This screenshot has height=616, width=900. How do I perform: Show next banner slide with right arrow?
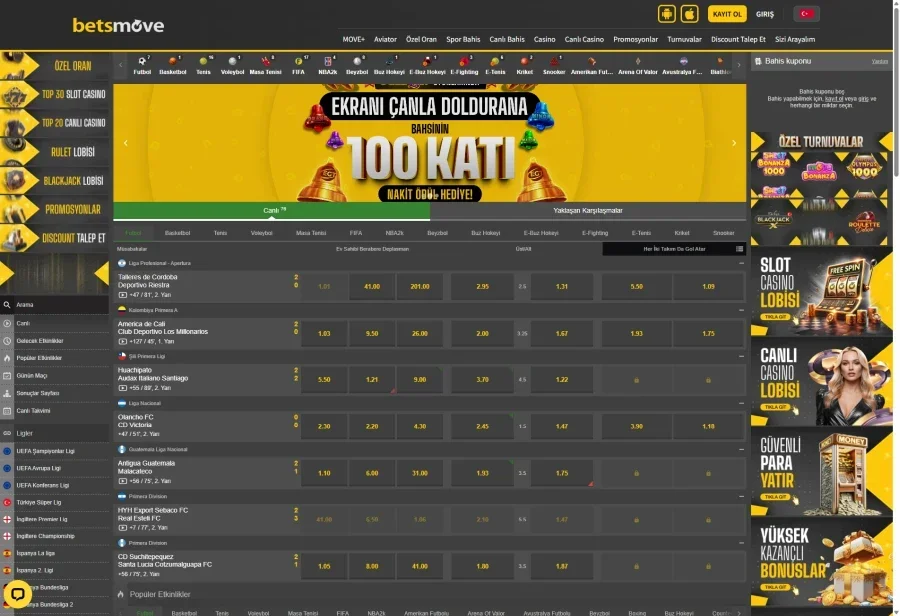(x=734, y=143)
